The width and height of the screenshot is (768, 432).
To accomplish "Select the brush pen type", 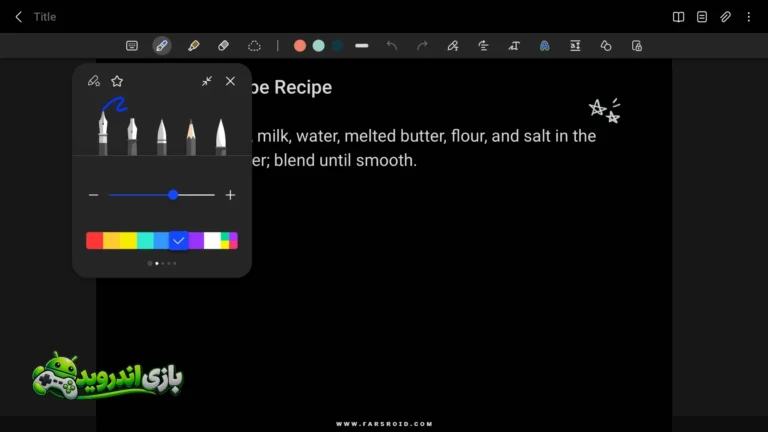I will 221,137.
